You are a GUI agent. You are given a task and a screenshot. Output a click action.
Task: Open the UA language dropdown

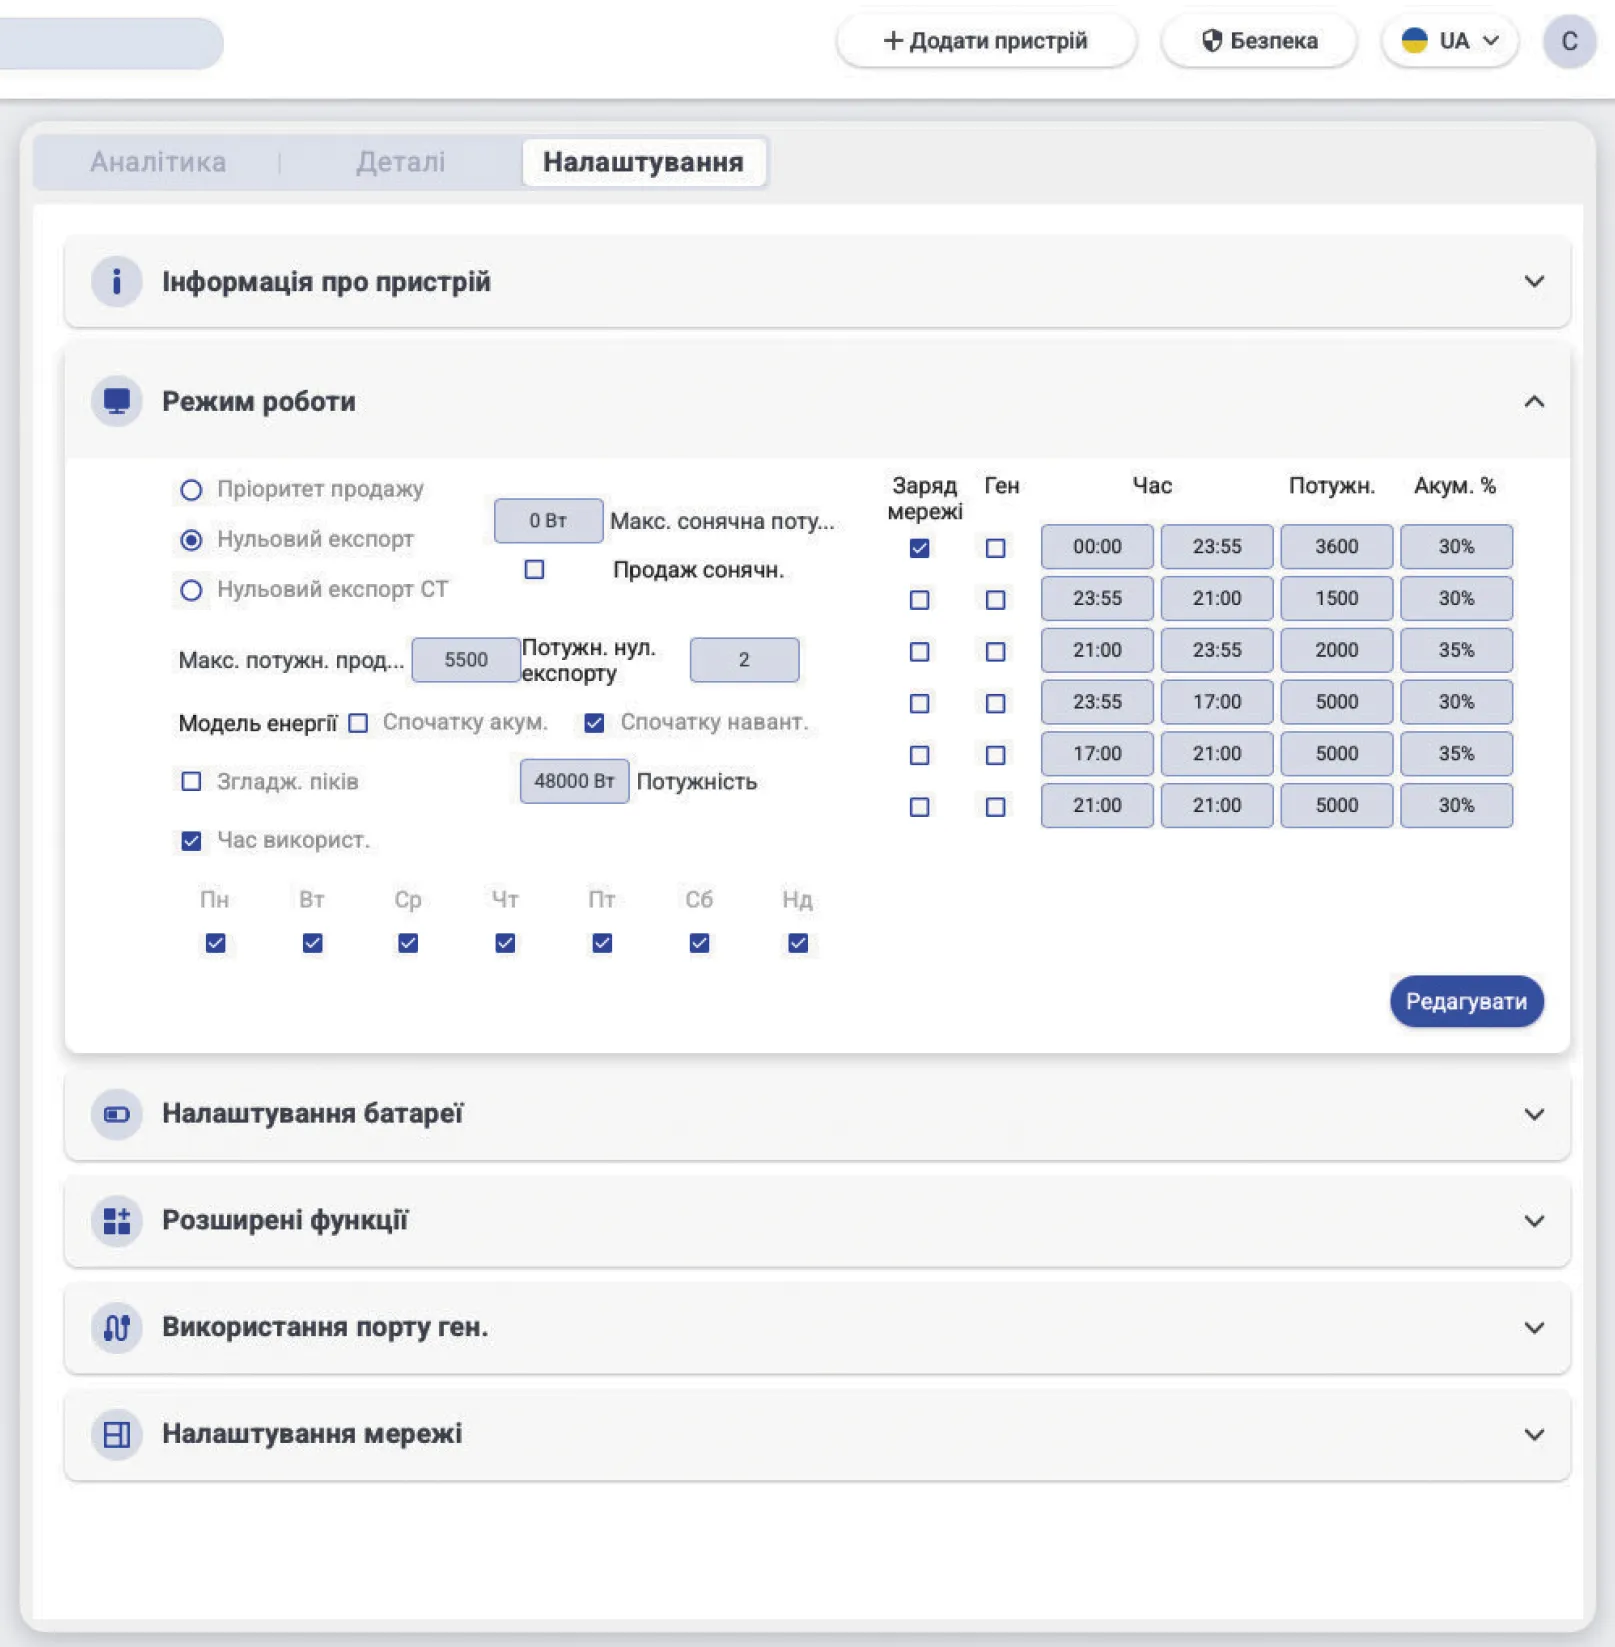(x=1450, y=41)
